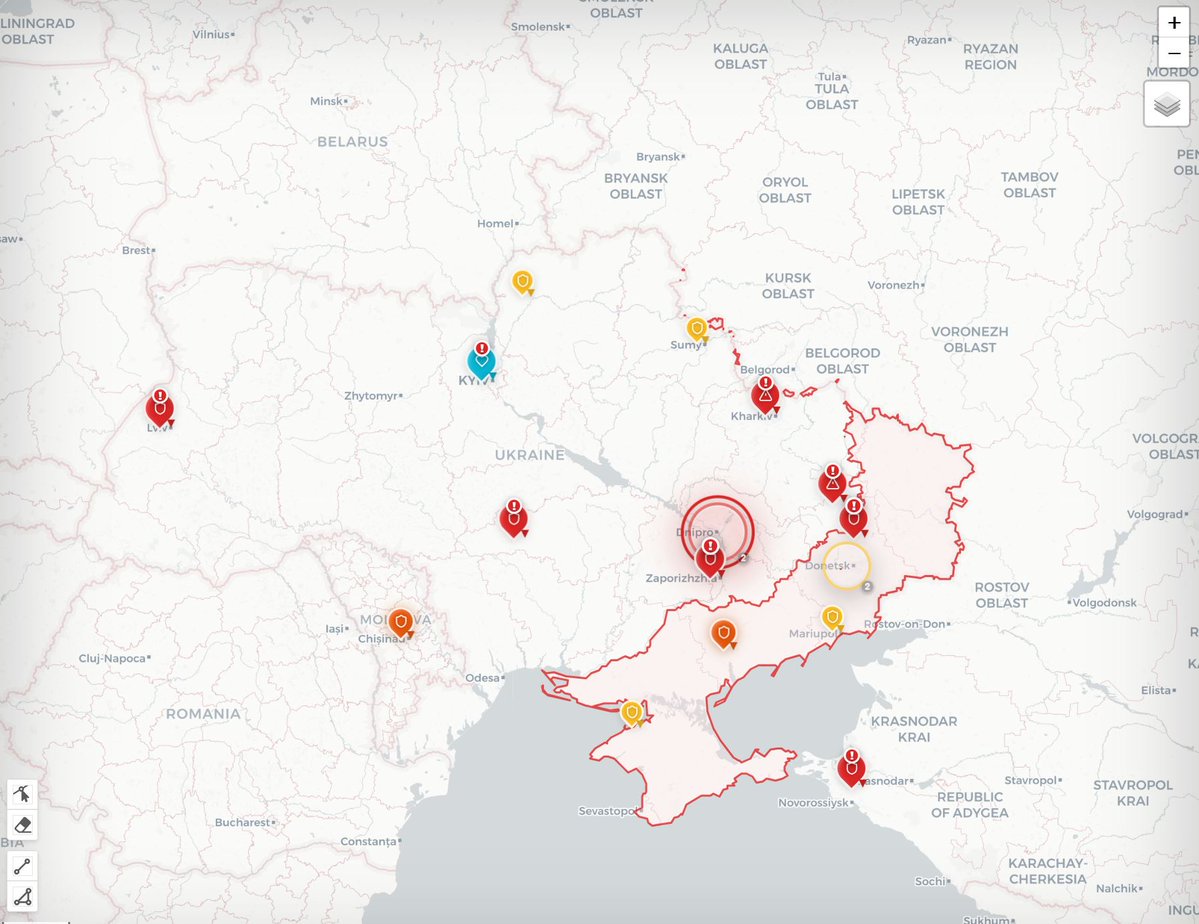This screenshot has height=924, width=1199.
Task: Open the distance measurement tool
Action: point(22,864)
